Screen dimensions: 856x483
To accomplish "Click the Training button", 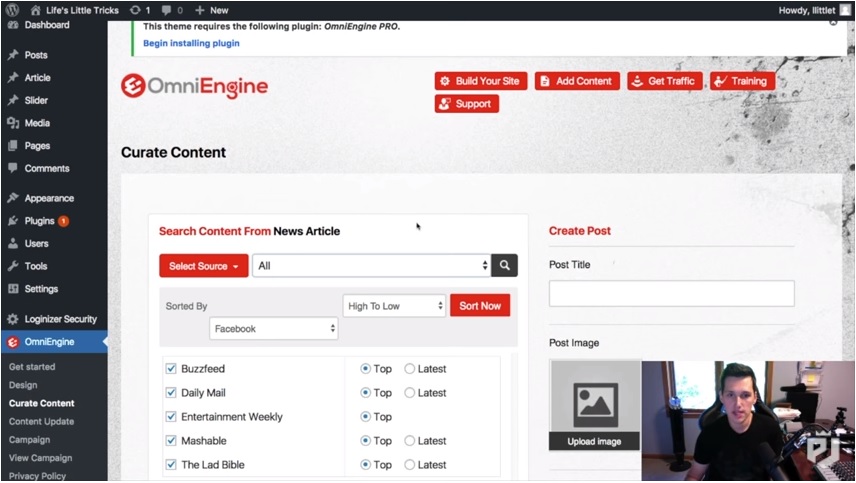I will pos(742,81).
